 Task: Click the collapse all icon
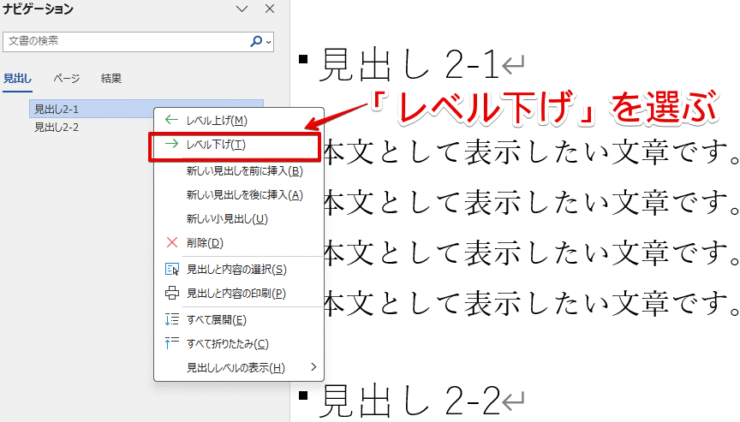tap(172, 343)
